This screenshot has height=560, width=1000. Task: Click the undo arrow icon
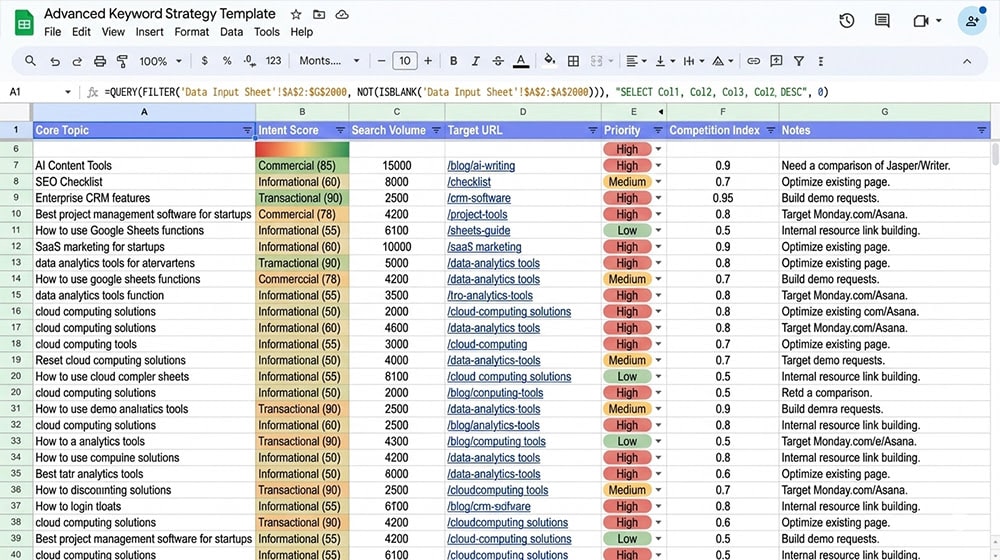coord(54,61)
